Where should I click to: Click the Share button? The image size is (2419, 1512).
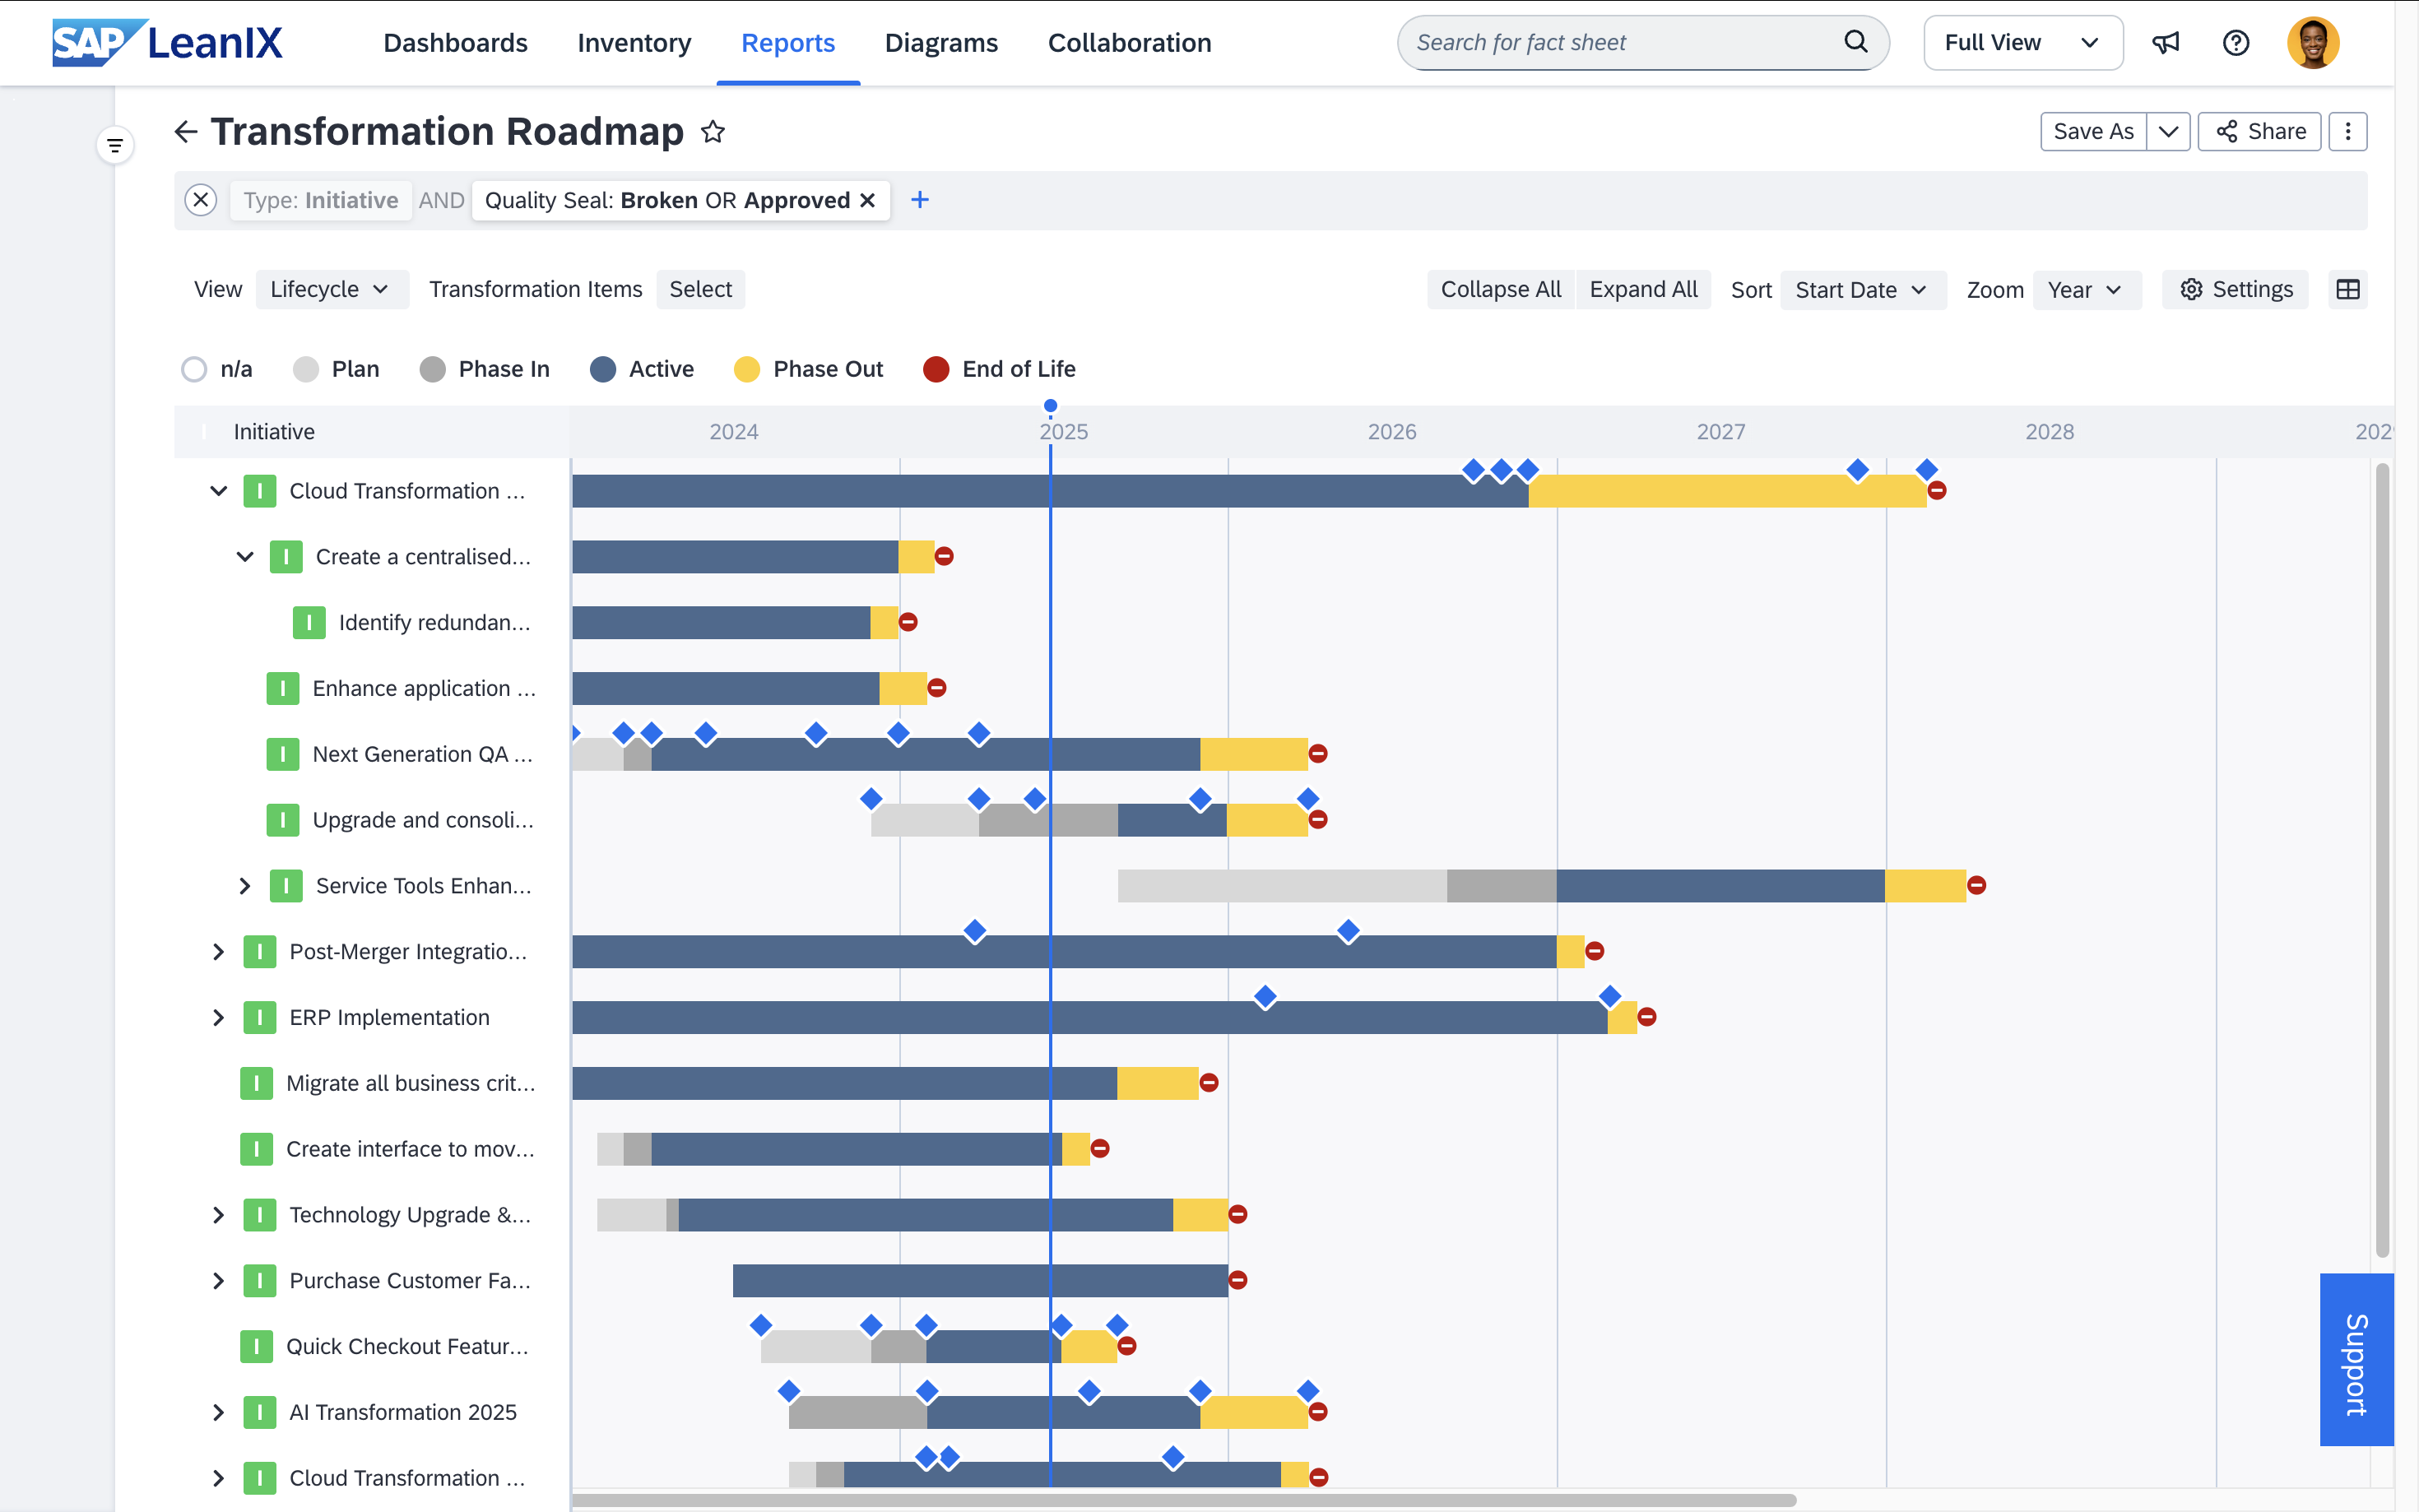(x=2259, y=132)
